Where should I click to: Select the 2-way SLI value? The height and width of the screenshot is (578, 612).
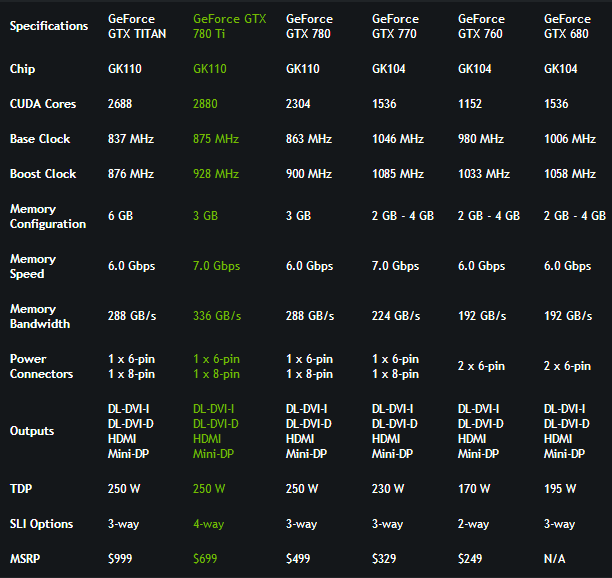click(473, 524)
